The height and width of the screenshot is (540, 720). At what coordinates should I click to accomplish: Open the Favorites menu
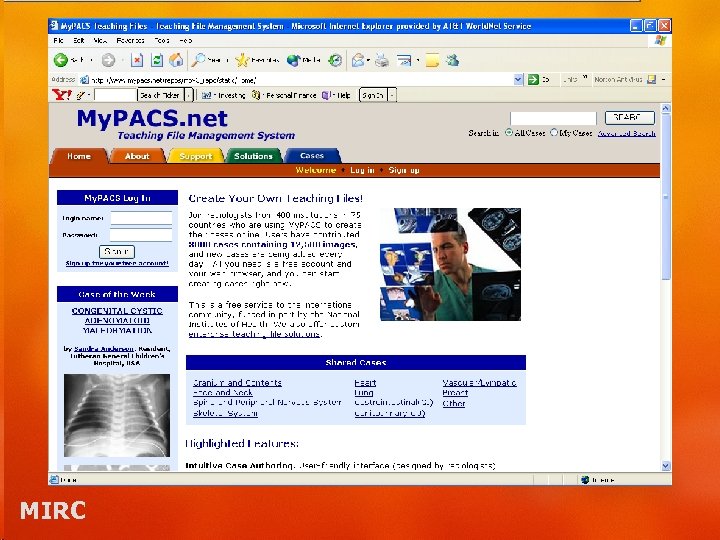130,40
